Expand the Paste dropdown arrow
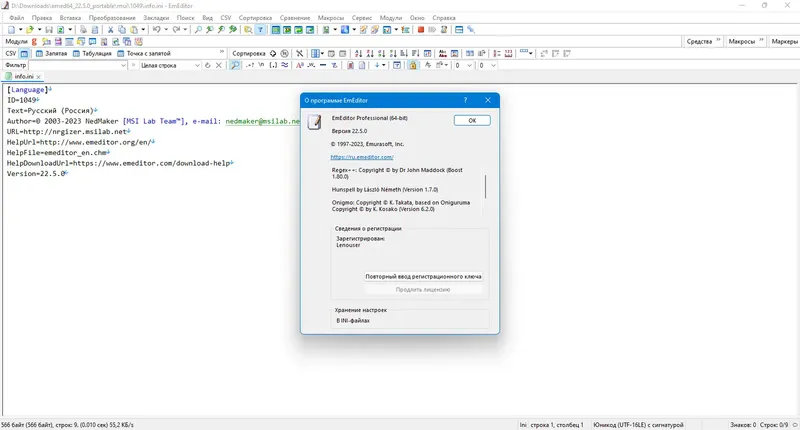Screen dimensions: 800x430 point(143,30)
